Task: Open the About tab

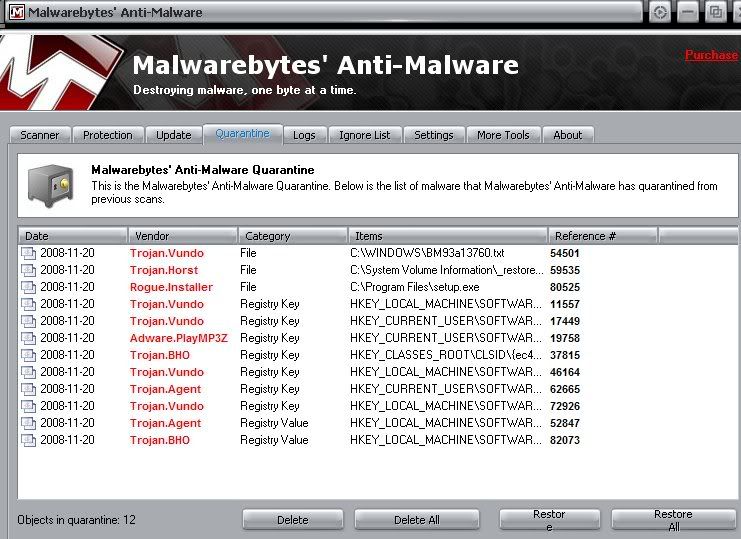Action: [x=568, y=135]
